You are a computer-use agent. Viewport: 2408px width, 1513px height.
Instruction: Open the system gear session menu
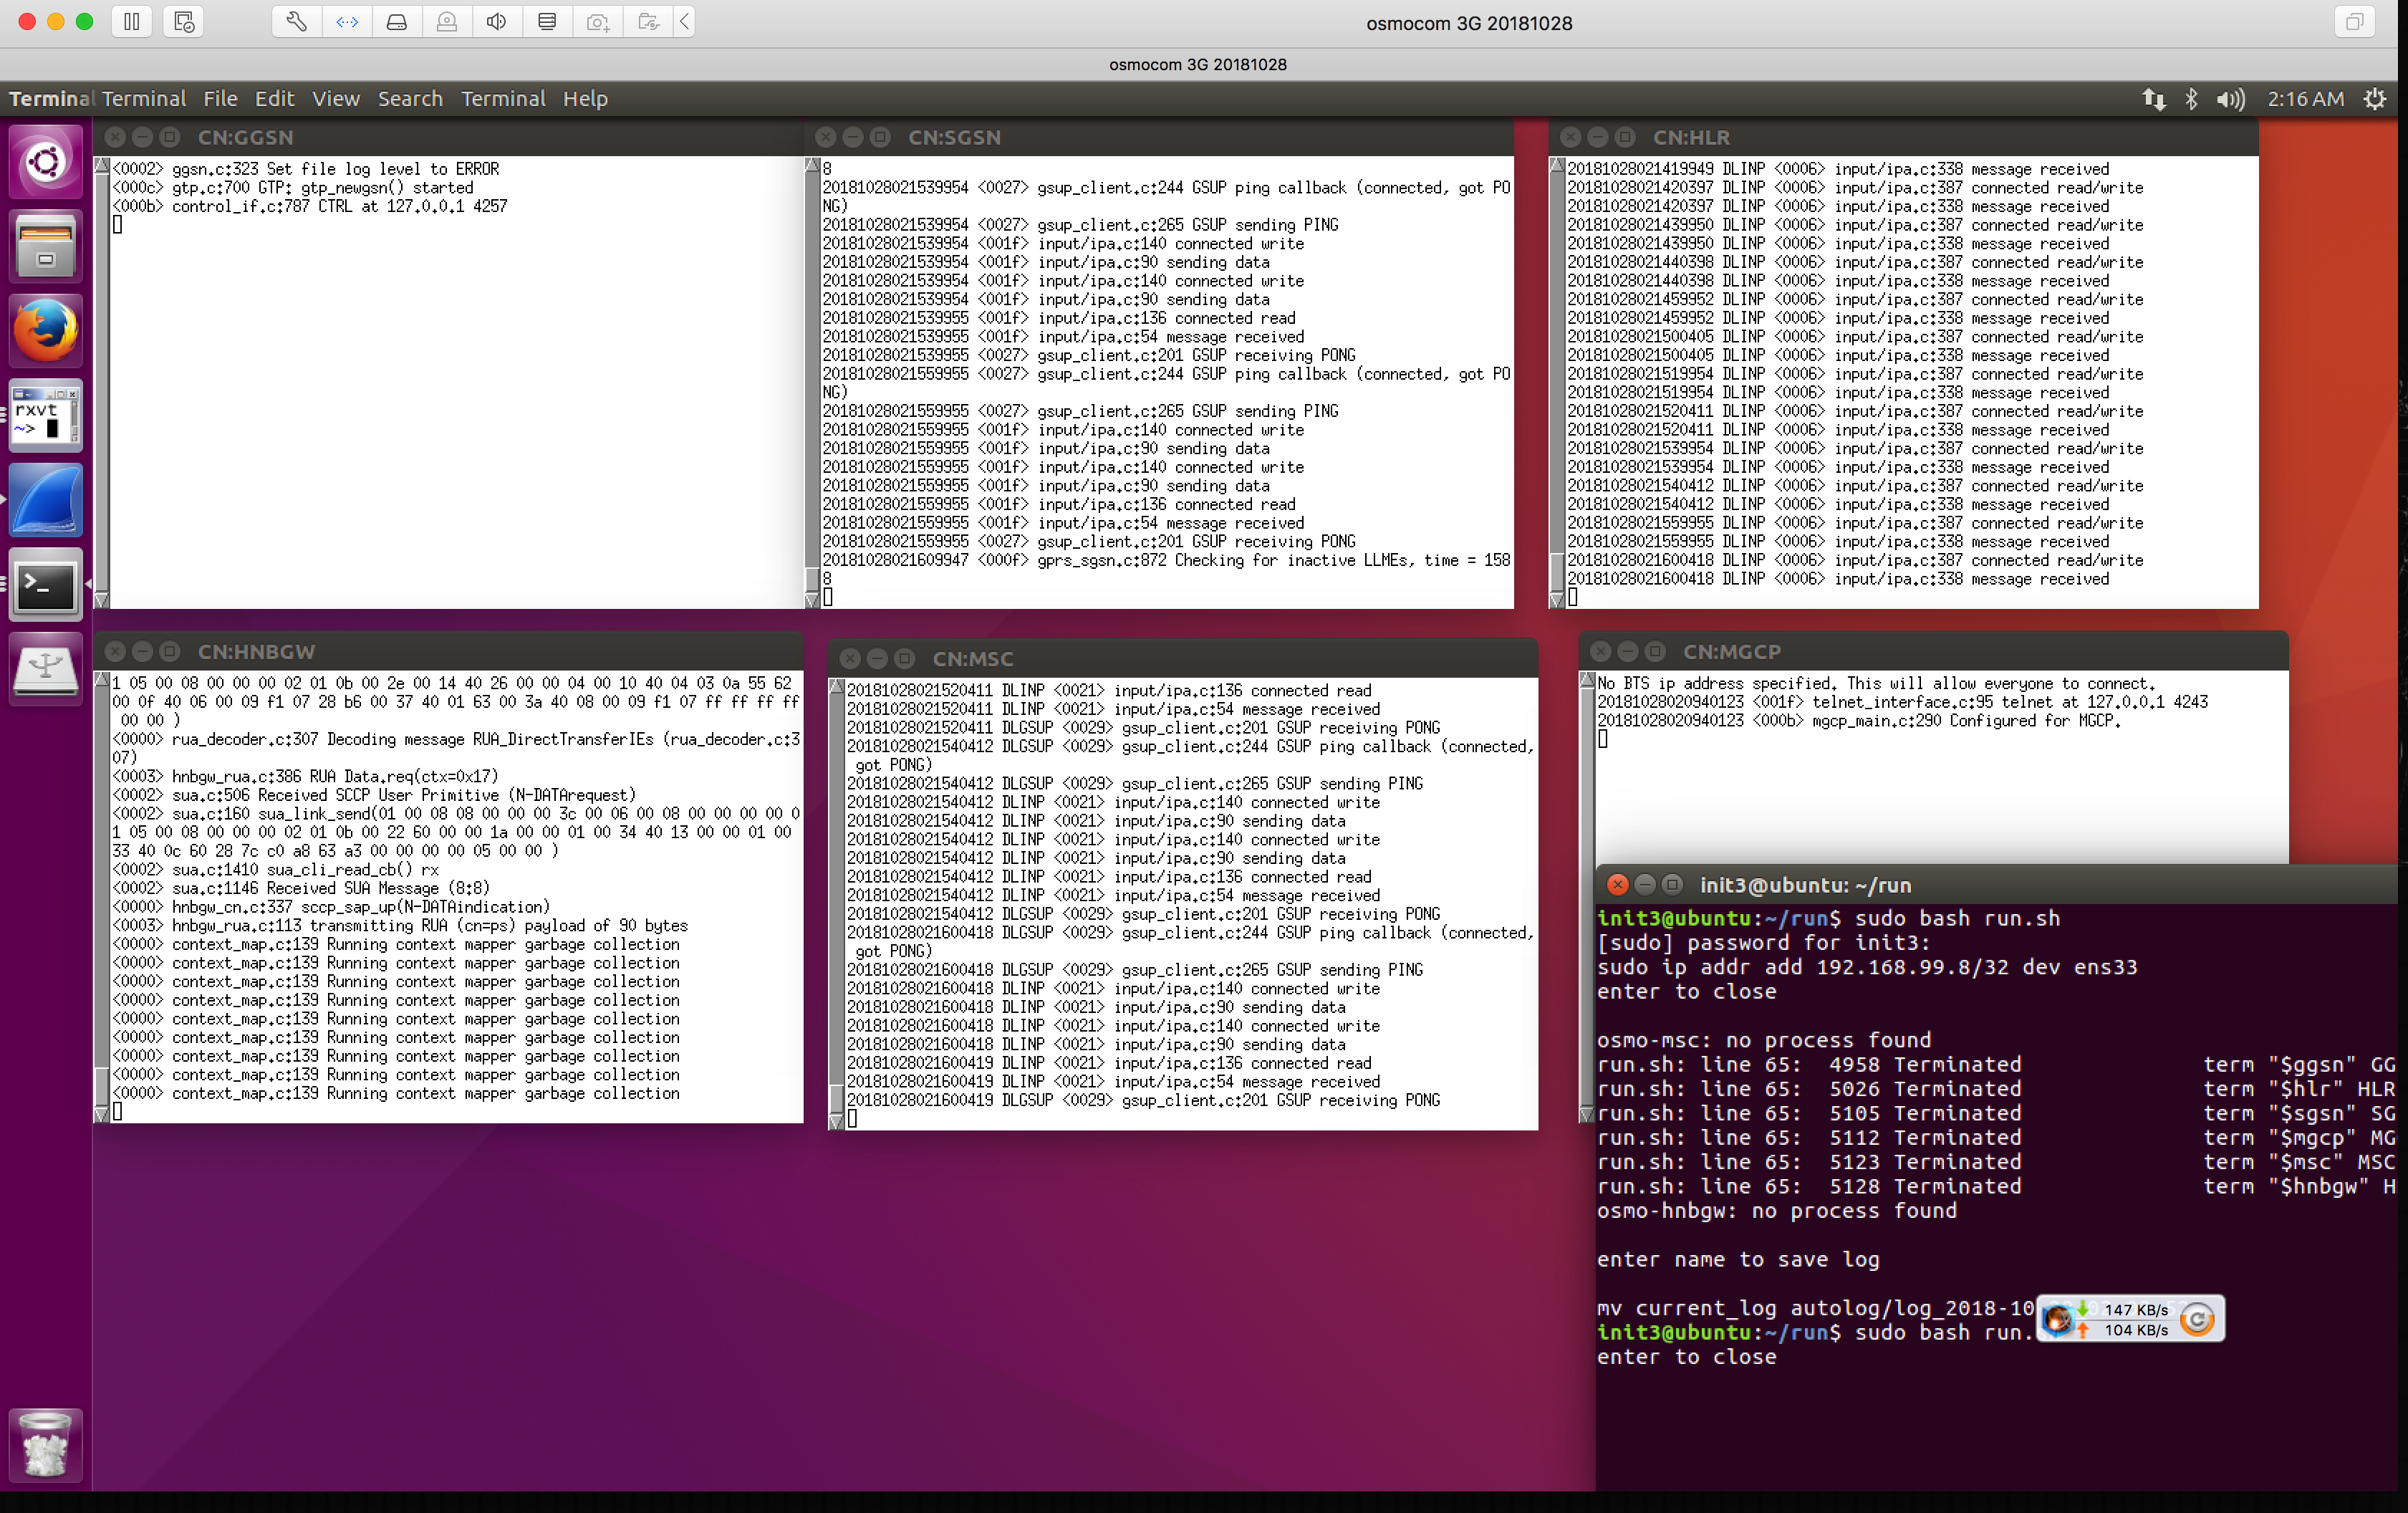2375,99
